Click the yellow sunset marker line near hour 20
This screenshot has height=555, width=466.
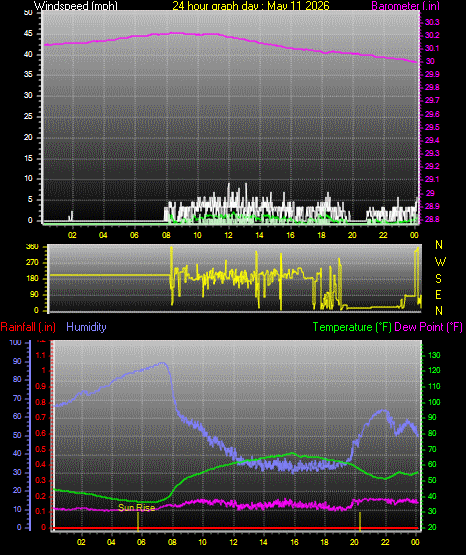(x=360, y=521)
